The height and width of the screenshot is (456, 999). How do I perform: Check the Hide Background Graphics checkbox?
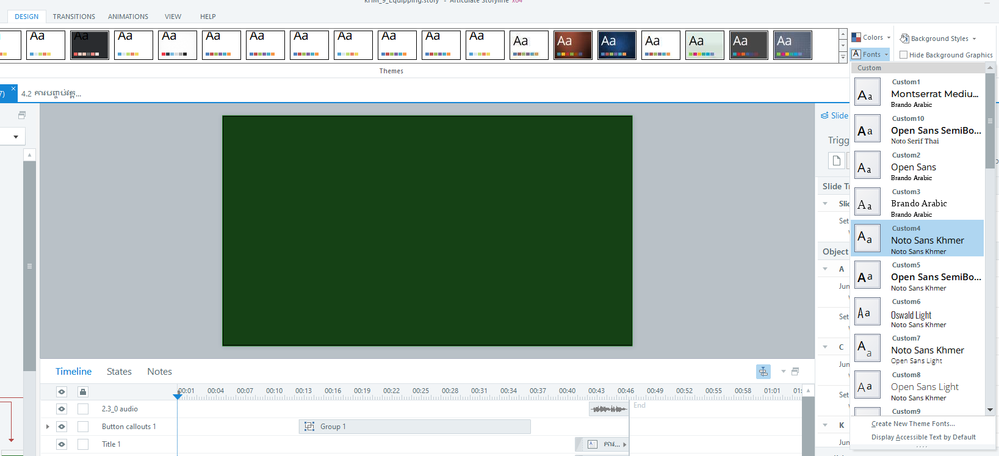coord(903,55)
